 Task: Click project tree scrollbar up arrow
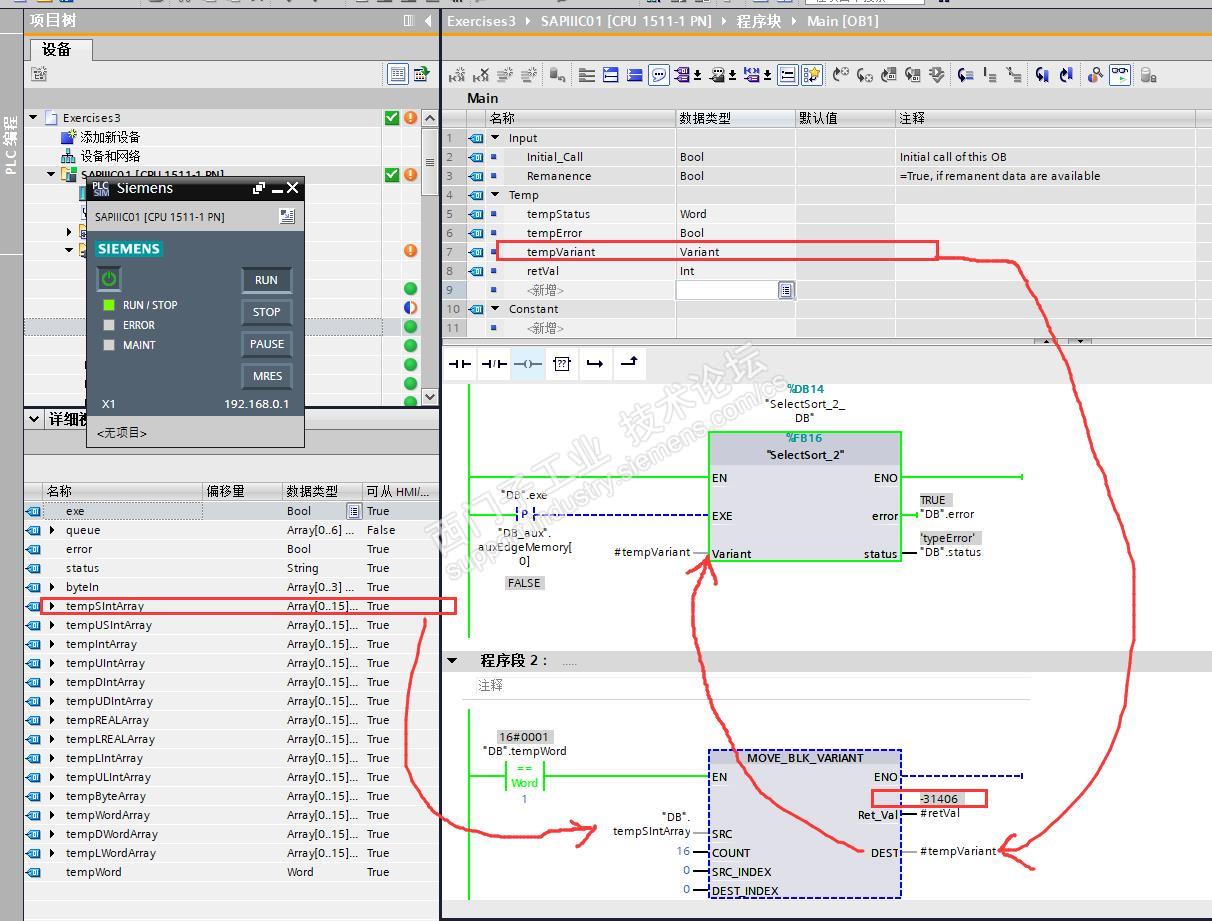click(x=430, y=118)
